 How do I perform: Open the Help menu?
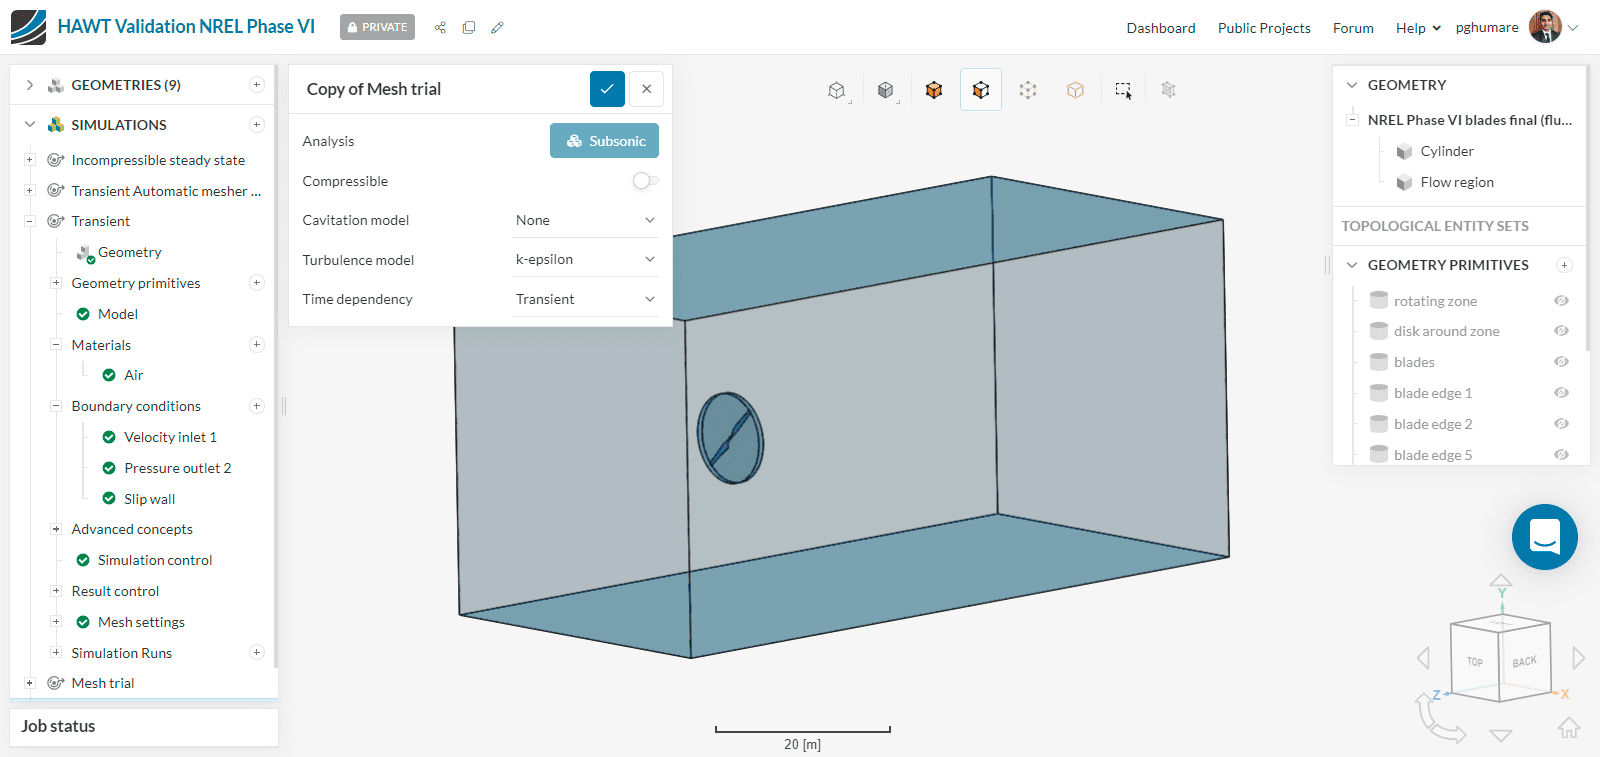tap(1417, 28)
